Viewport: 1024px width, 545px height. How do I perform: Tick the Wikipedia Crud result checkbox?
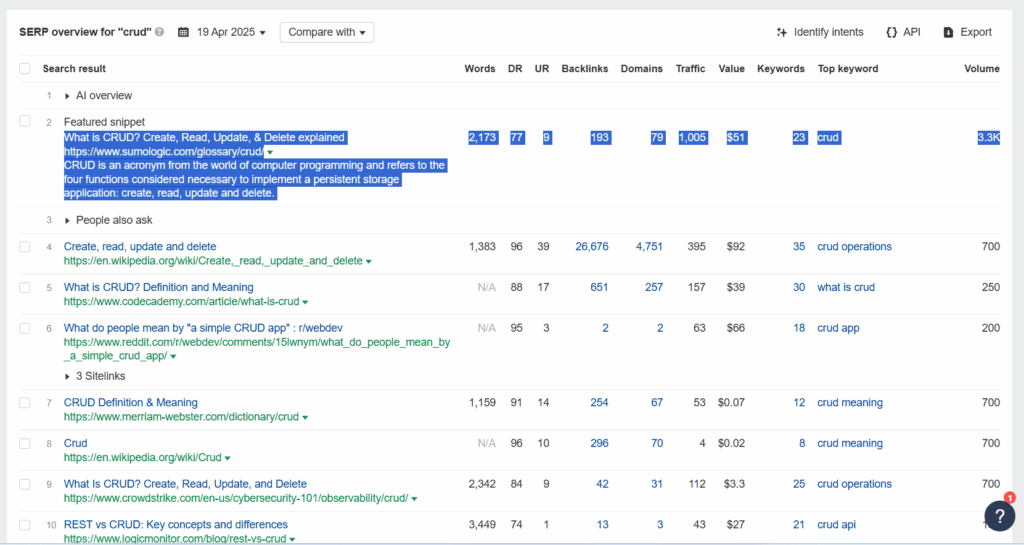(25, 443)
